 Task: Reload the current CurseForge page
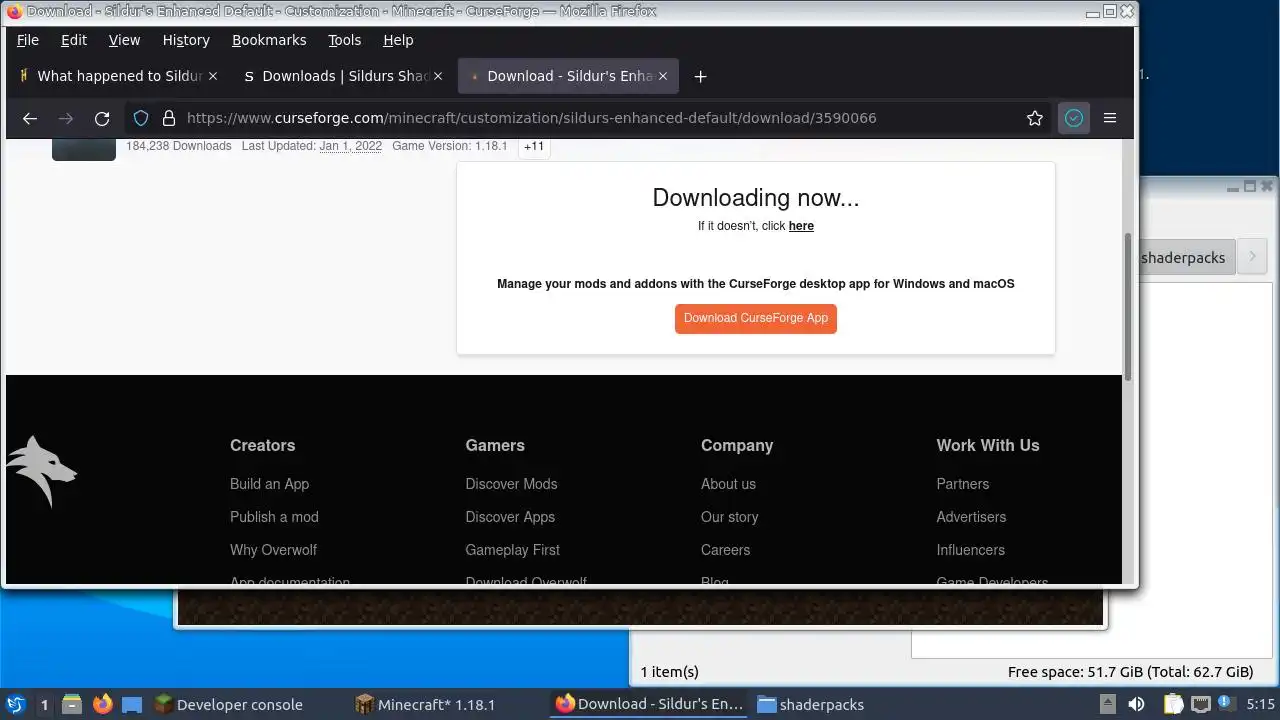tap(102, 118)
